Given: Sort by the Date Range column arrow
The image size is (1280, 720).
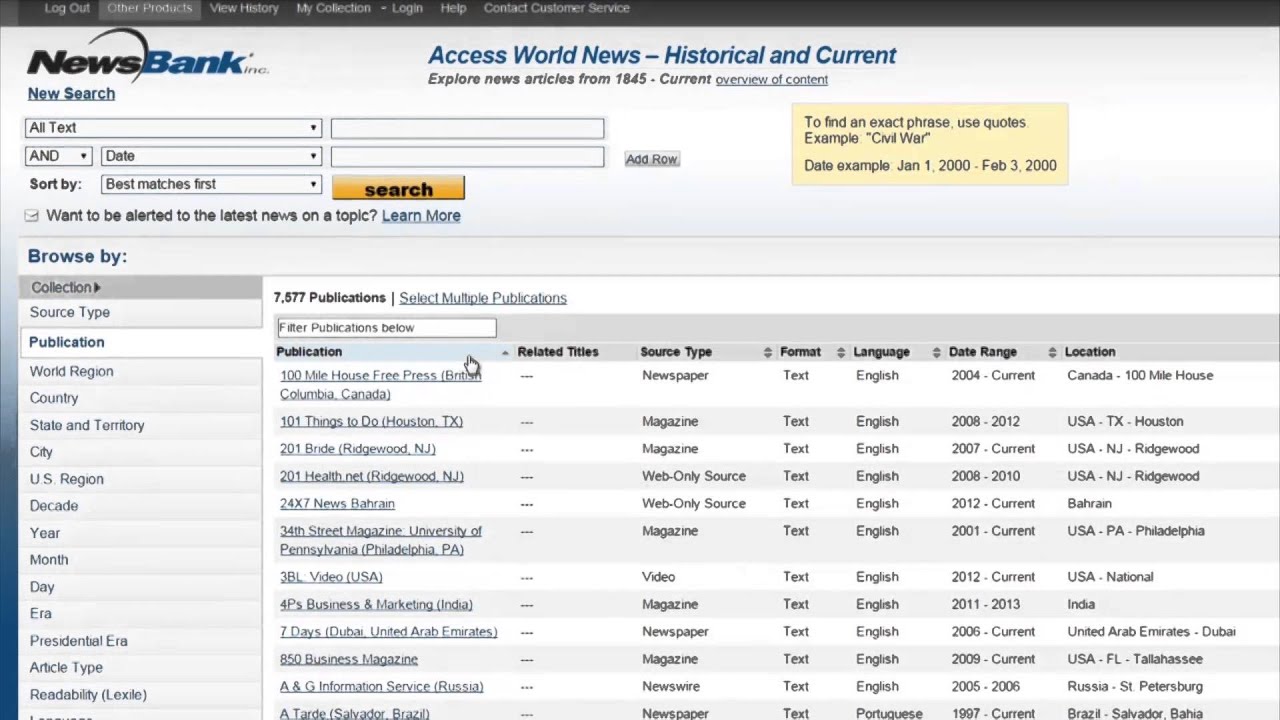Looking at the screenshot, I should [x=1052, y=352].
